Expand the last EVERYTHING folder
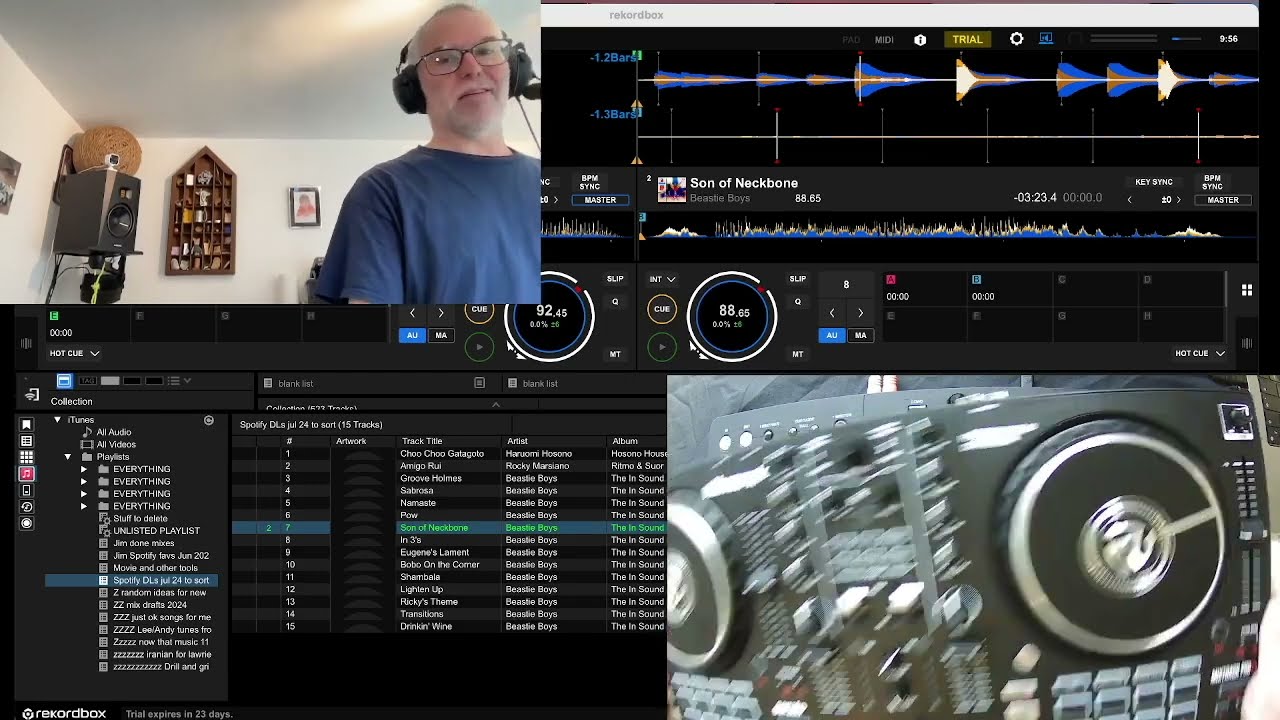This screenshot has width=1280, height=720. [x=84, y=506]
